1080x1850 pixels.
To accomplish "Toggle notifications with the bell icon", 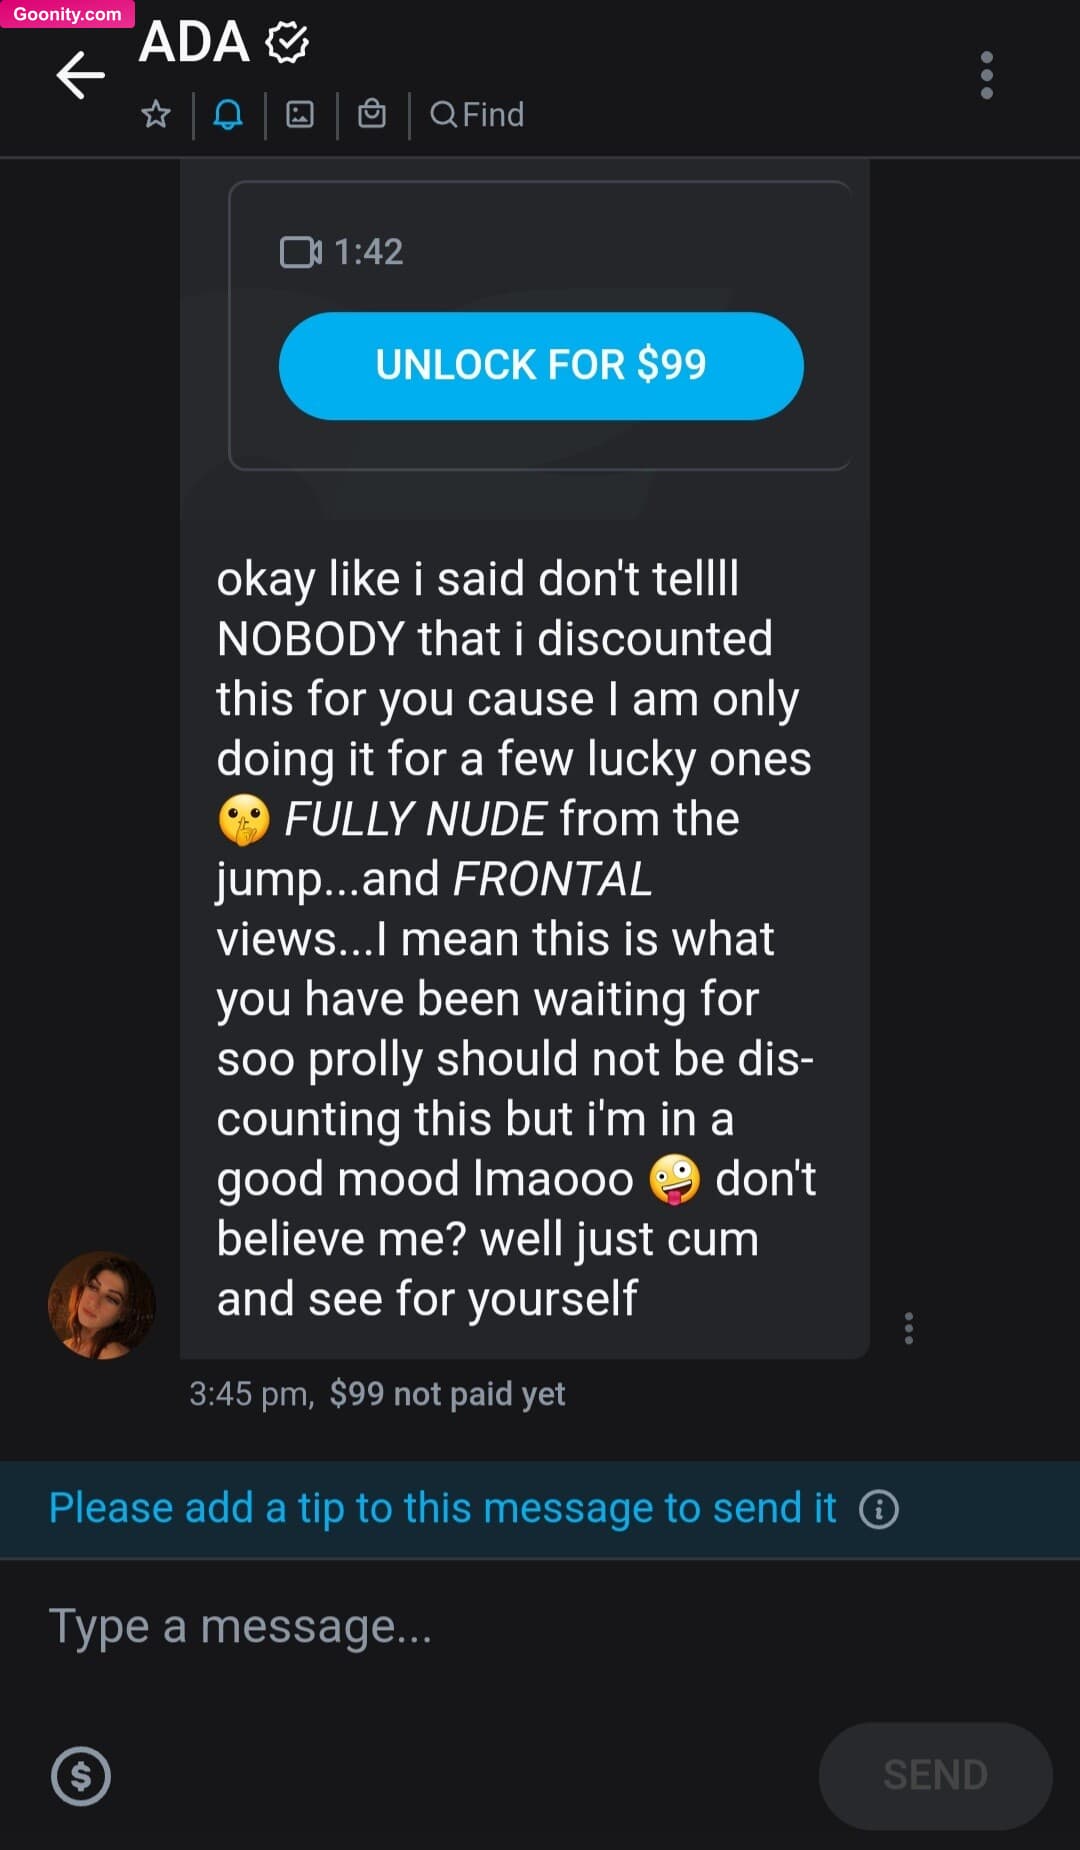I will coord(228,114).
